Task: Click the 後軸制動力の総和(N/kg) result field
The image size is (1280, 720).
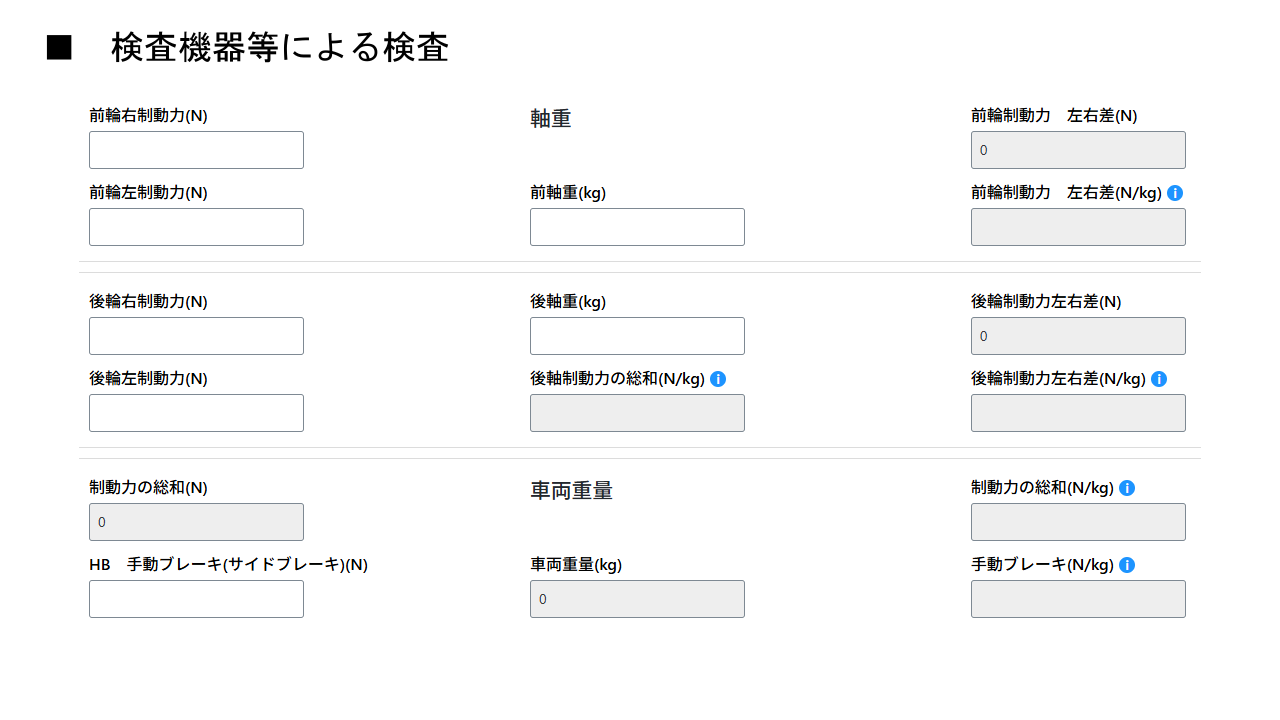Action: (637, 413)
